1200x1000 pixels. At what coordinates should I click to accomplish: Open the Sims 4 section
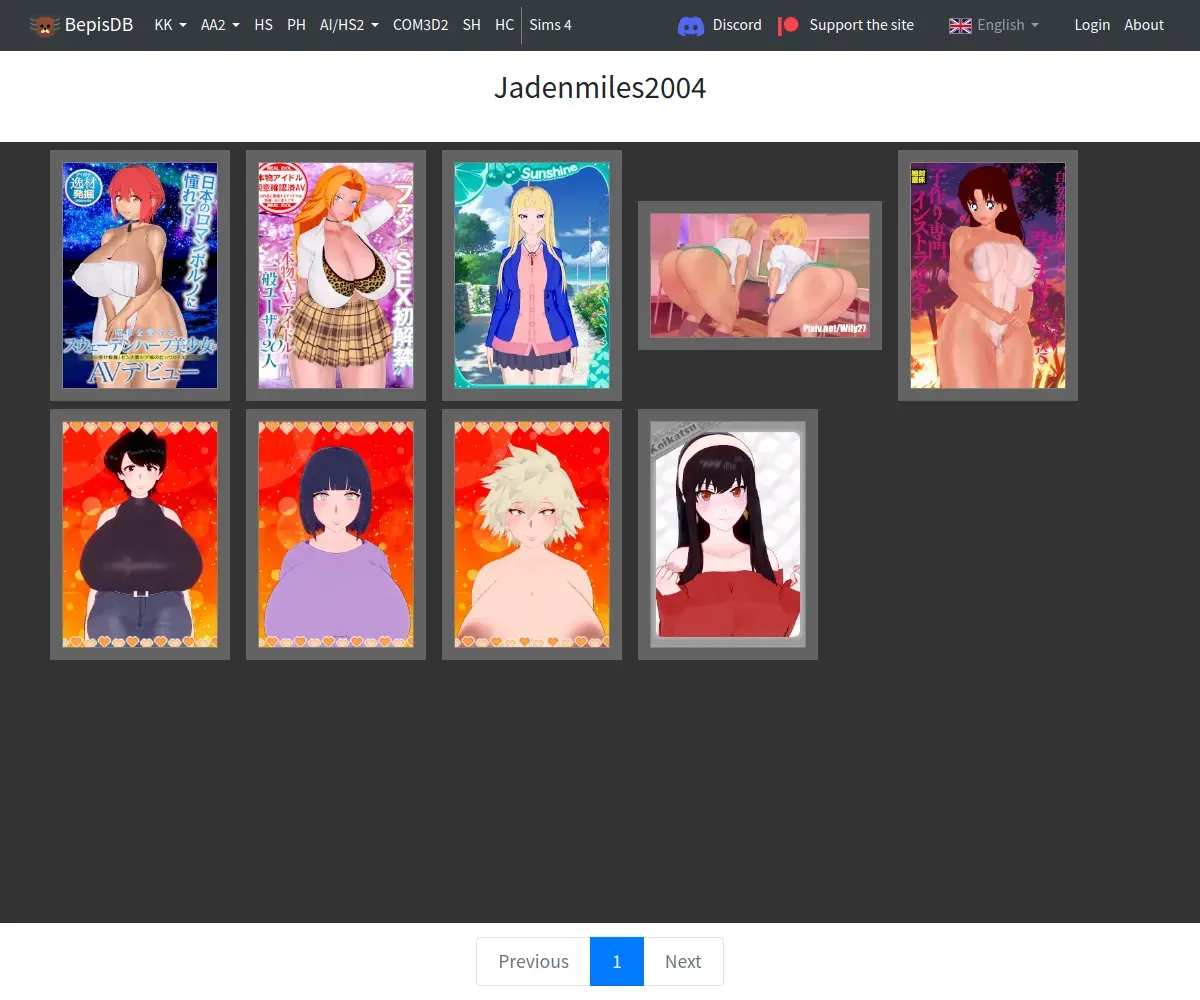(551, 25)
